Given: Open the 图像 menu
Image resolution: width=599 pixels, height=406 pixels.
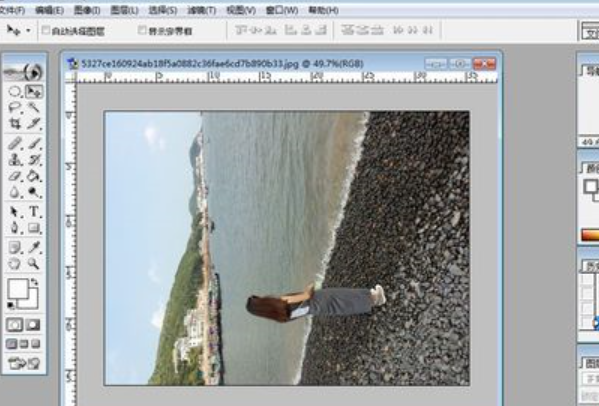Looking at the screenshot, I should pyautogui.click(x=87, y=10).
